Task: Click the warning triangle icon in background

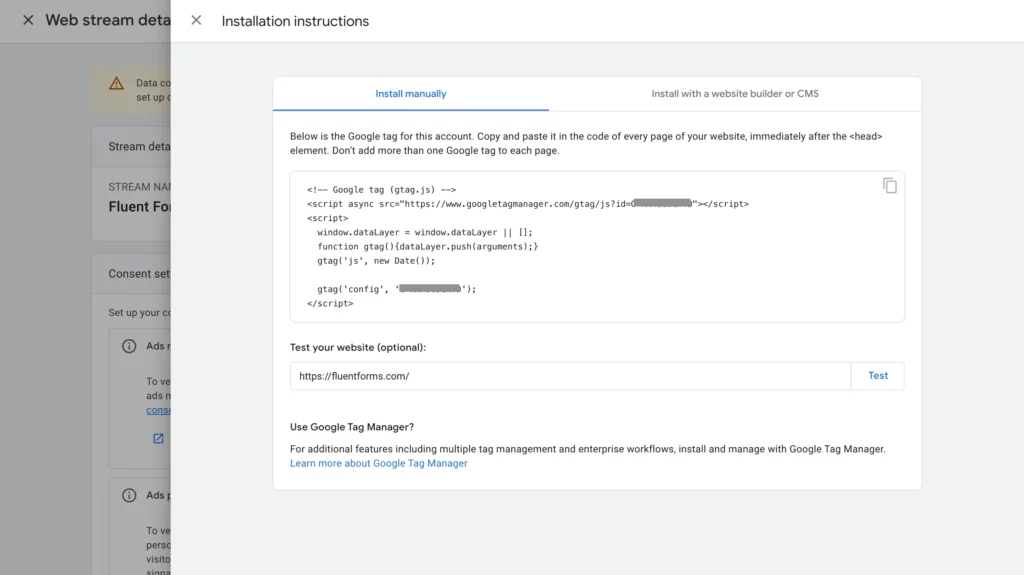Action: coord(116,83)
